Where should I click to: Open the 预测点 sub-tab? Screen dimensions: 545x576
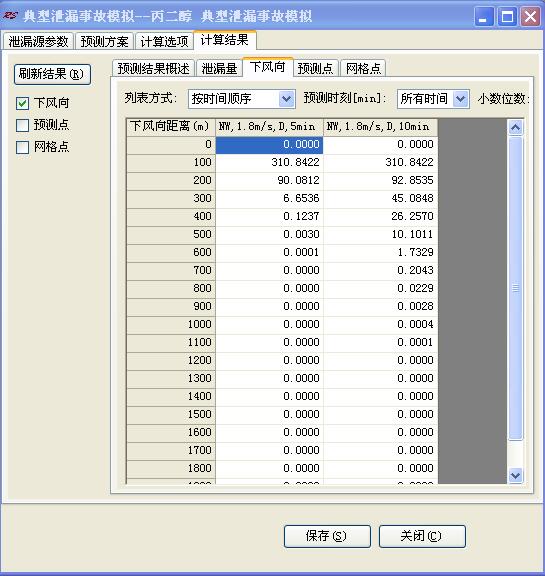pos(315,68)
